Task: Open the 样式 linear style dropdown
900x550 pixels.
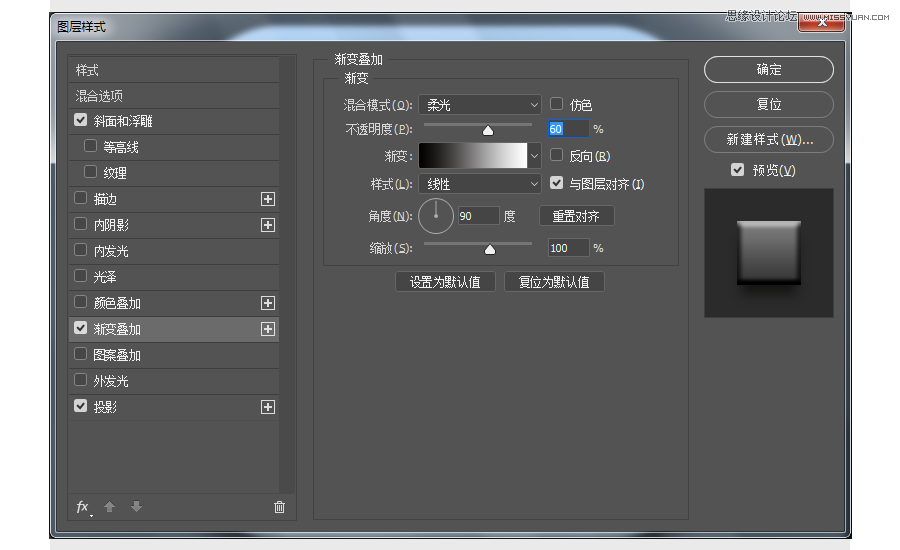Action: tap(480, 184)
